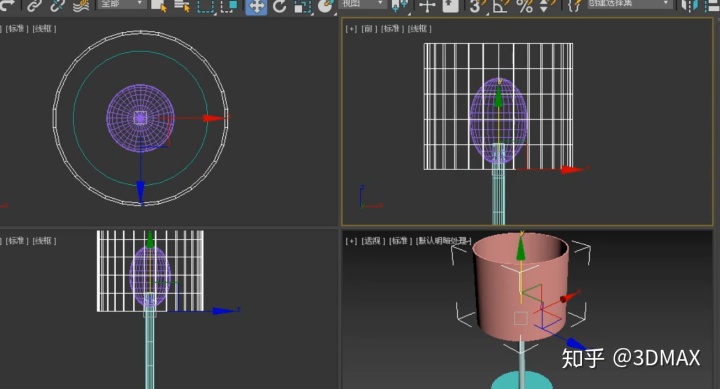Select teal base disc in perspective viewport
Viewport: 720px width, 389px height.
(x=522, y=381)
